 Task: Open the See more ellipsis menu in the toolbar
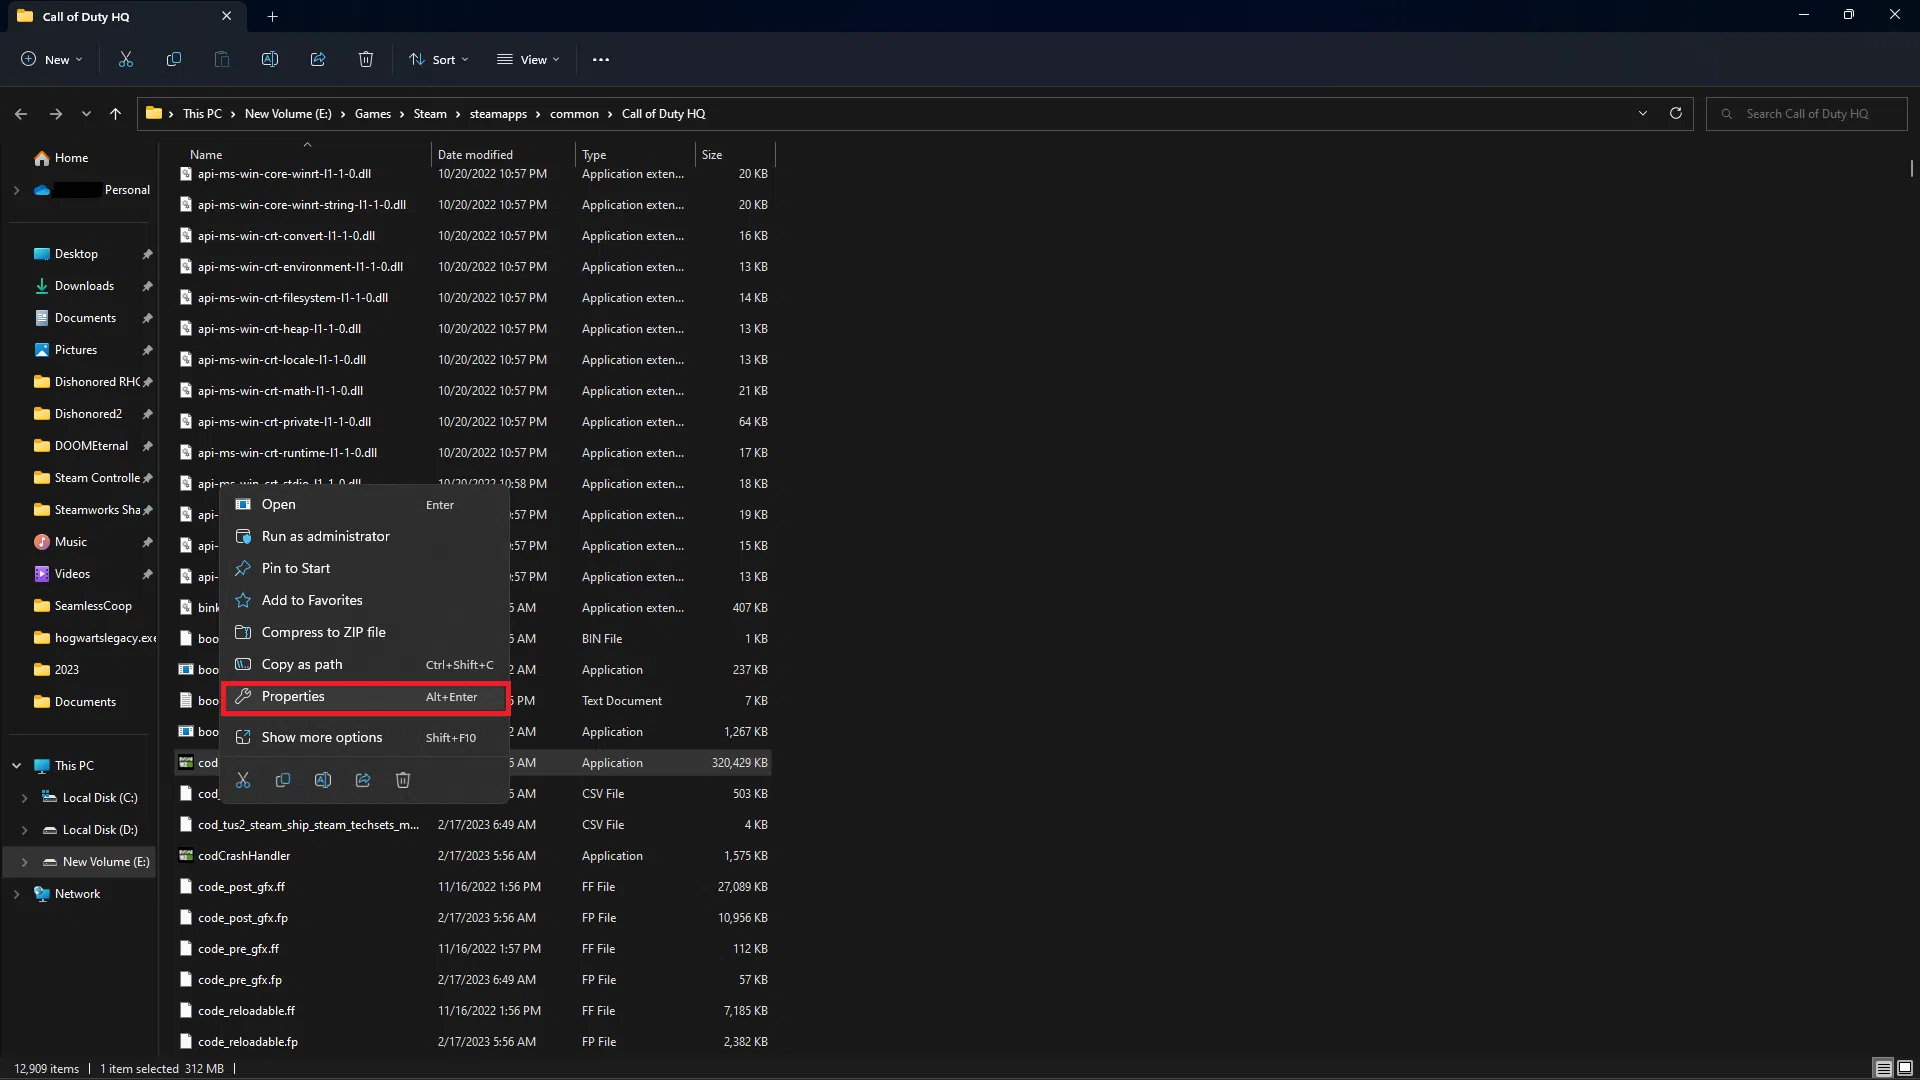(x=600, y=60)
